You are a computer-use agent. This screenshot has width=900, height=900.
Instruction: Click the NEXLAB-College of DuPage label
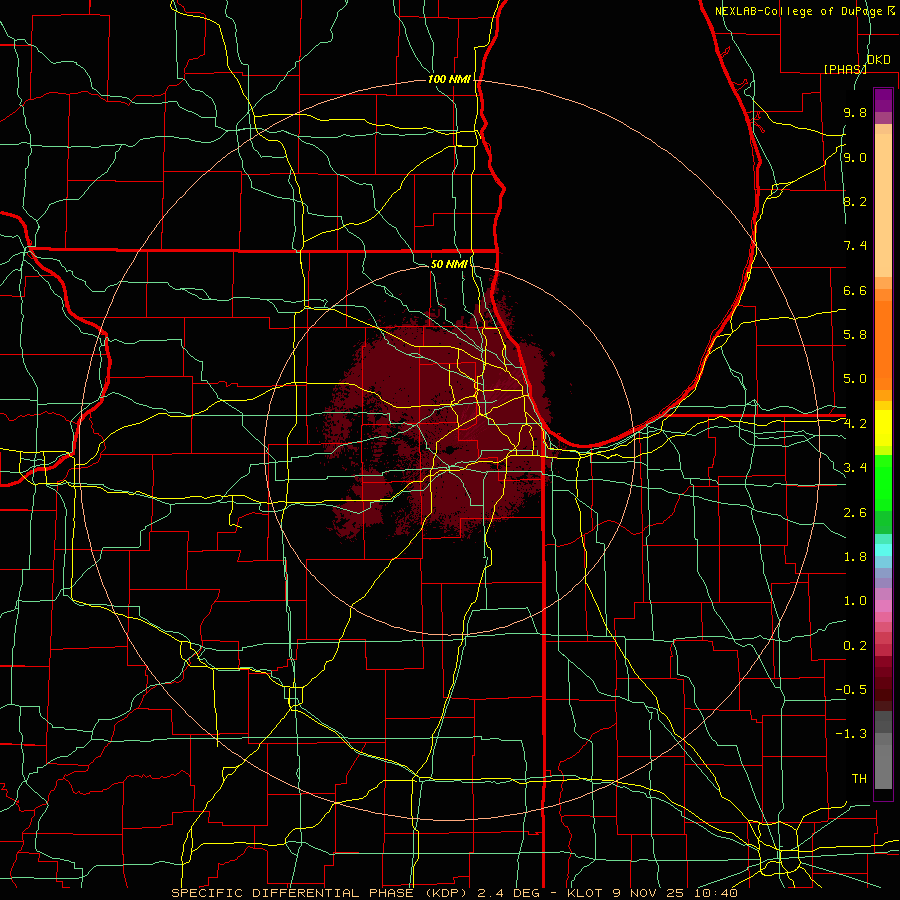[798, 11]
